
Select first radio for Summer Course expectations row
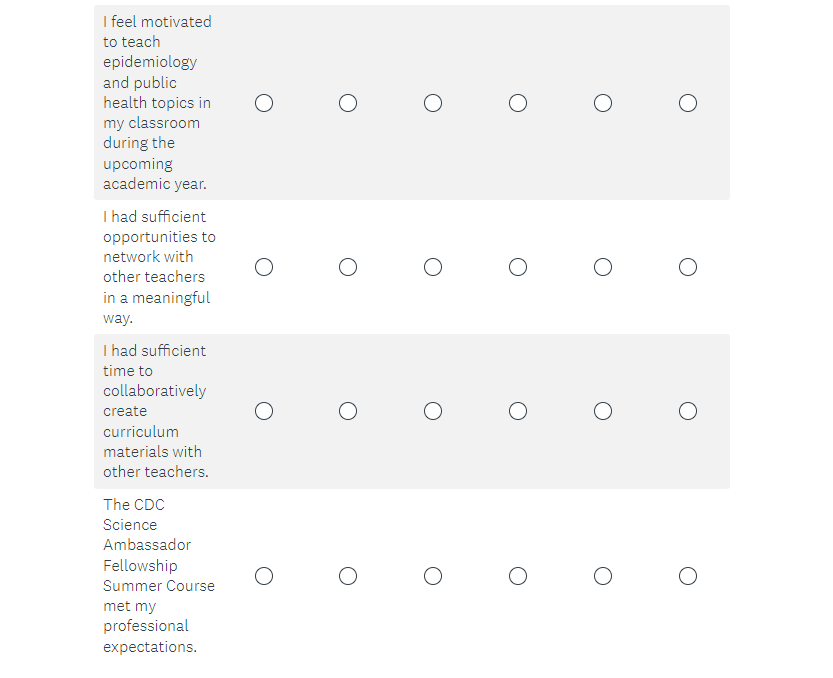tap(264, 576)
